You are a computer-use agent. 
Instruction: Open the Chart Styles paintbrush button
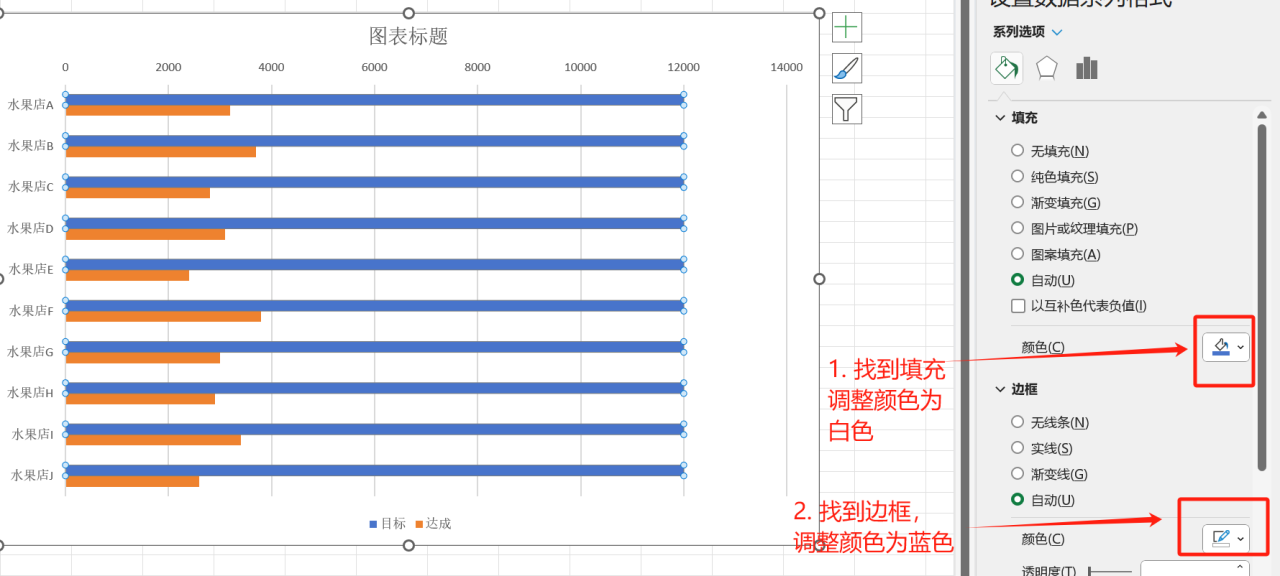847,68
